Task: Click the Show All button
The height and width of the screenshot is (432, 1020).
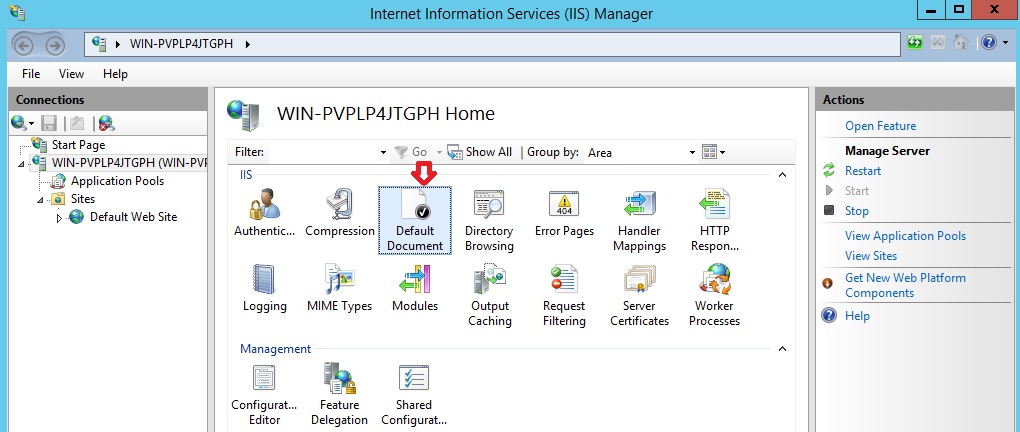Action: pyautogui.click(x=480, y=152)
